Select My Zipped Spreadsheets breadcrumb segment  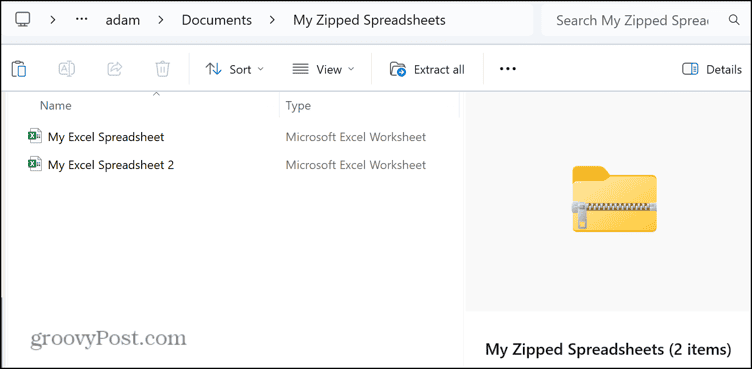click(x=369, y=20)
